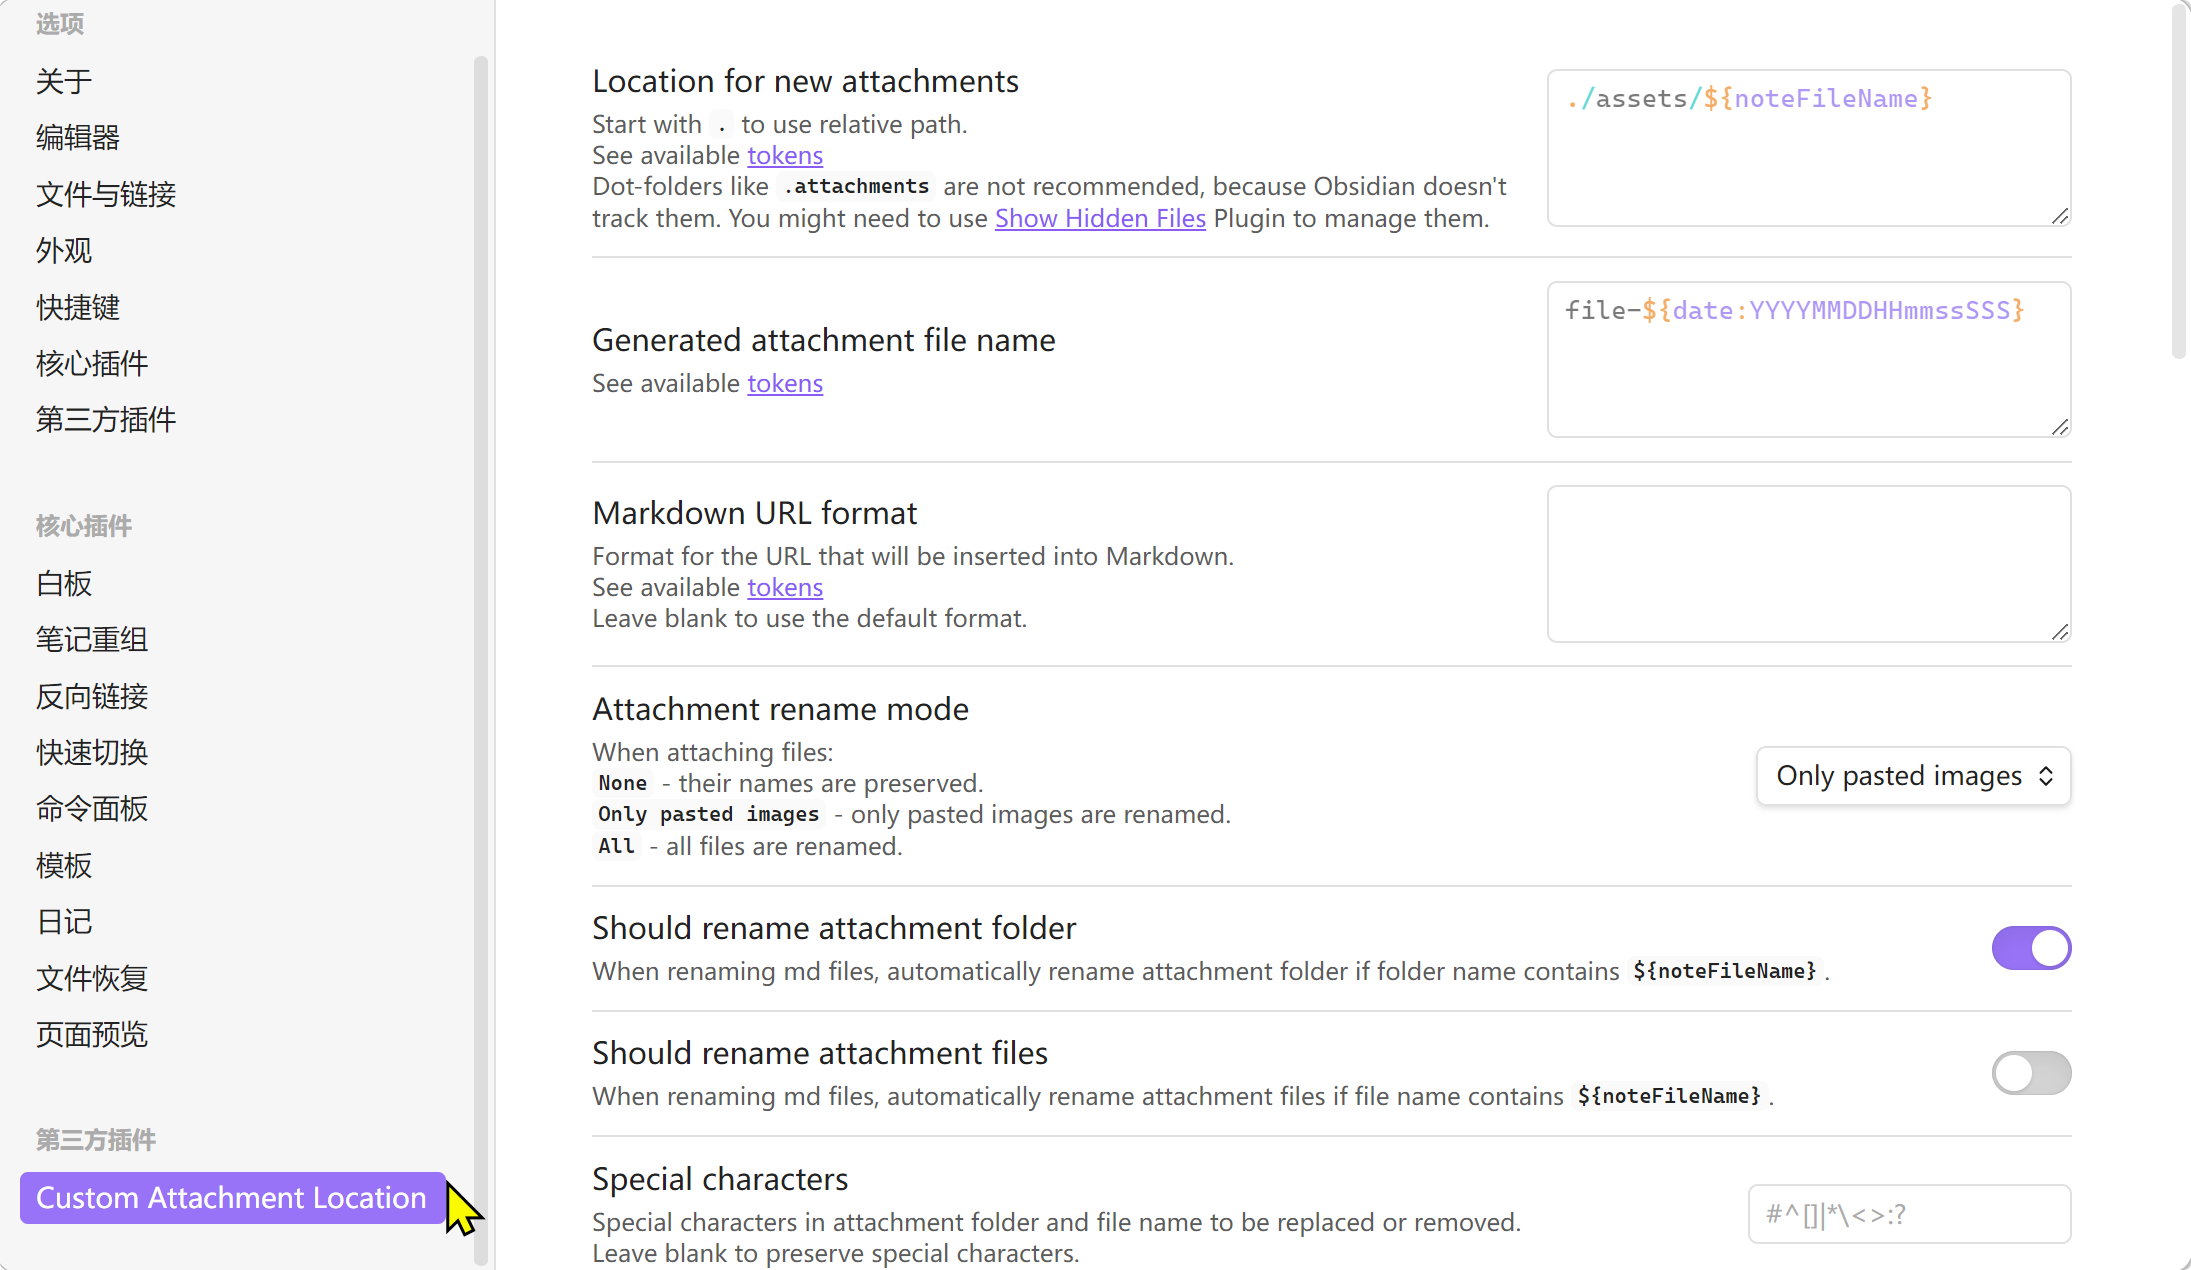
Task: Open 命令面板 core plugin settings
Action: 92,808
